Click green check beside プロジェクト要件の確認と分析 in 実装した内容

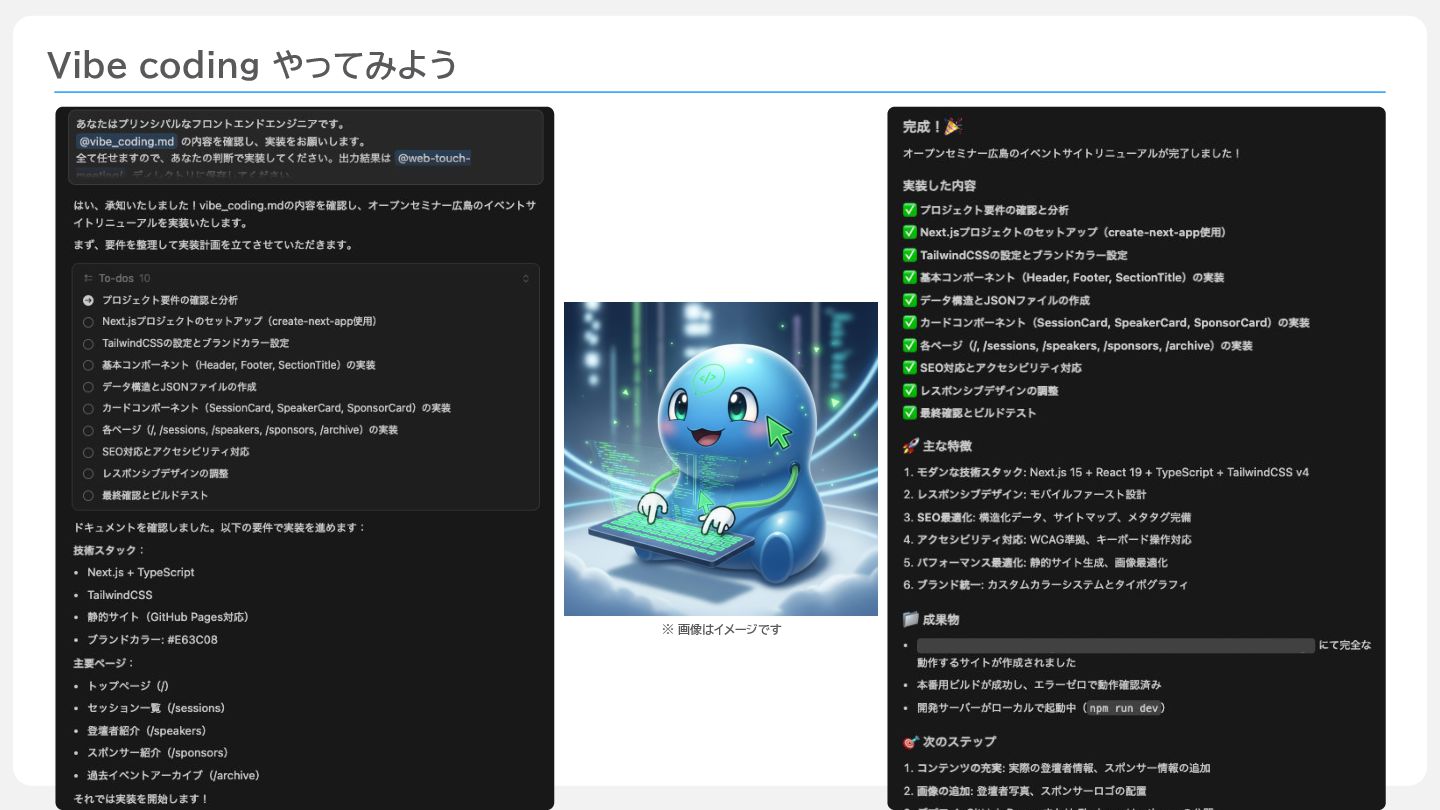(909, 210)
